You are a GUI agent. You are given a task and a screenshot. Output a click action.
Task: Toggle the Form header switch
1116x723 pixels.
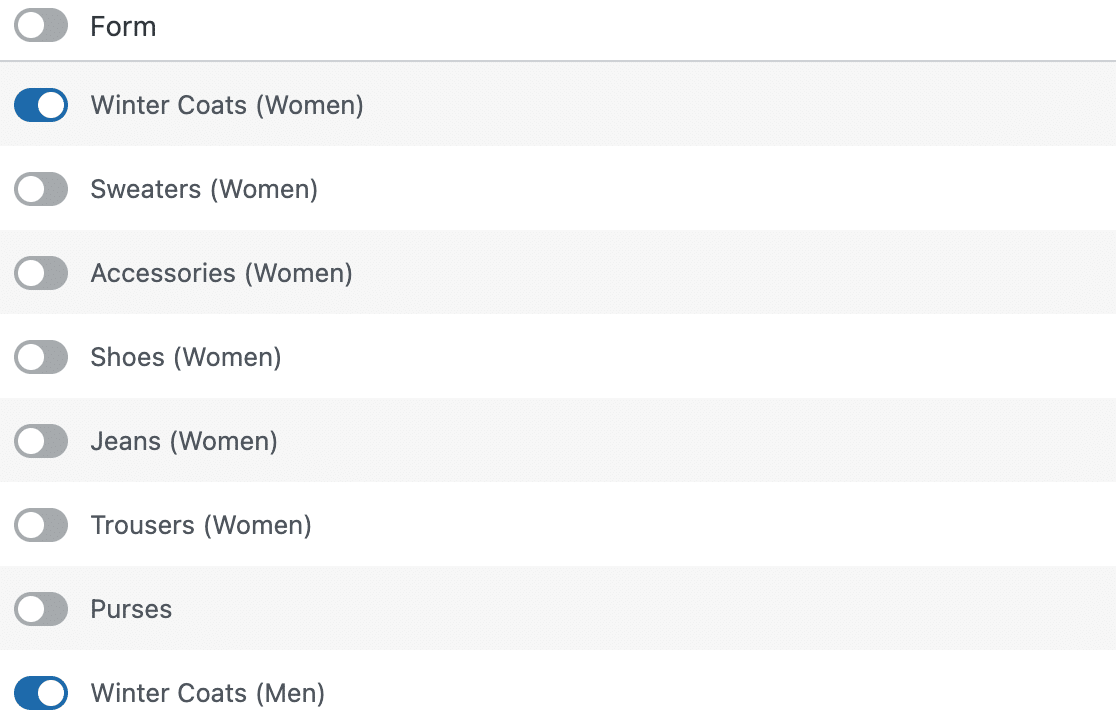(41, 27)
